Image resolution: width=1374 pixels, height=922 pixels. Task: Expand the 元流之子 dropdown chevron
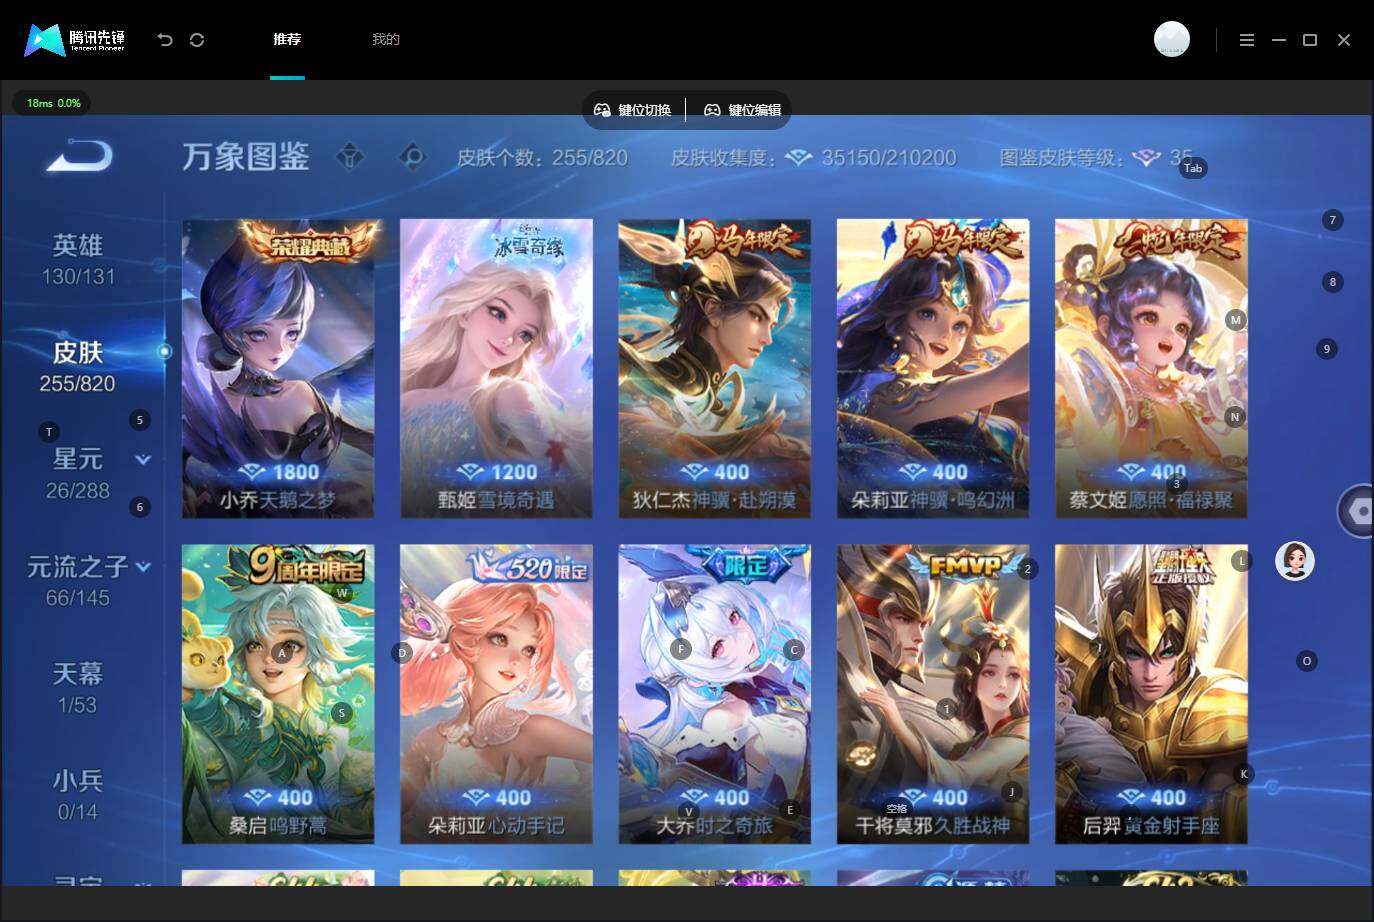pyautogui.click(x=143, y=567)
